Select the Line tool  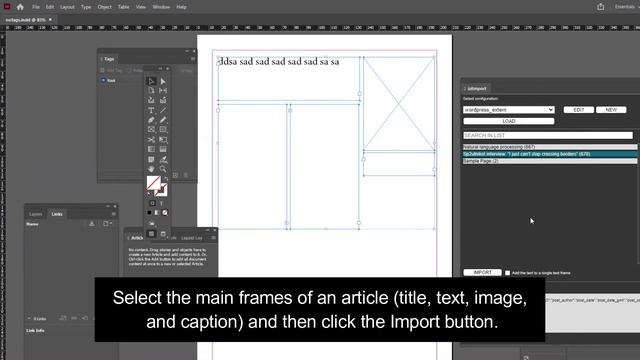click(x=163, y=110)
